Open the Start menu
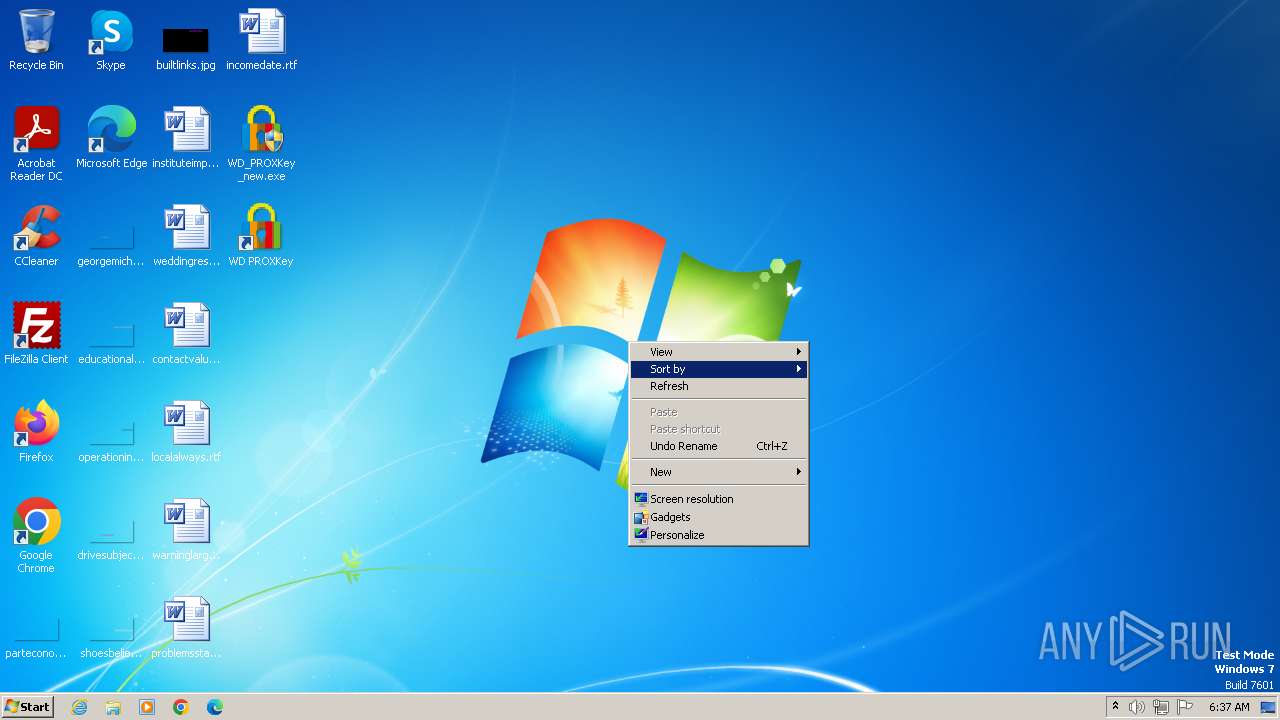The height and width of the screenshot is (720, 1280). click(x=28, y=707)
